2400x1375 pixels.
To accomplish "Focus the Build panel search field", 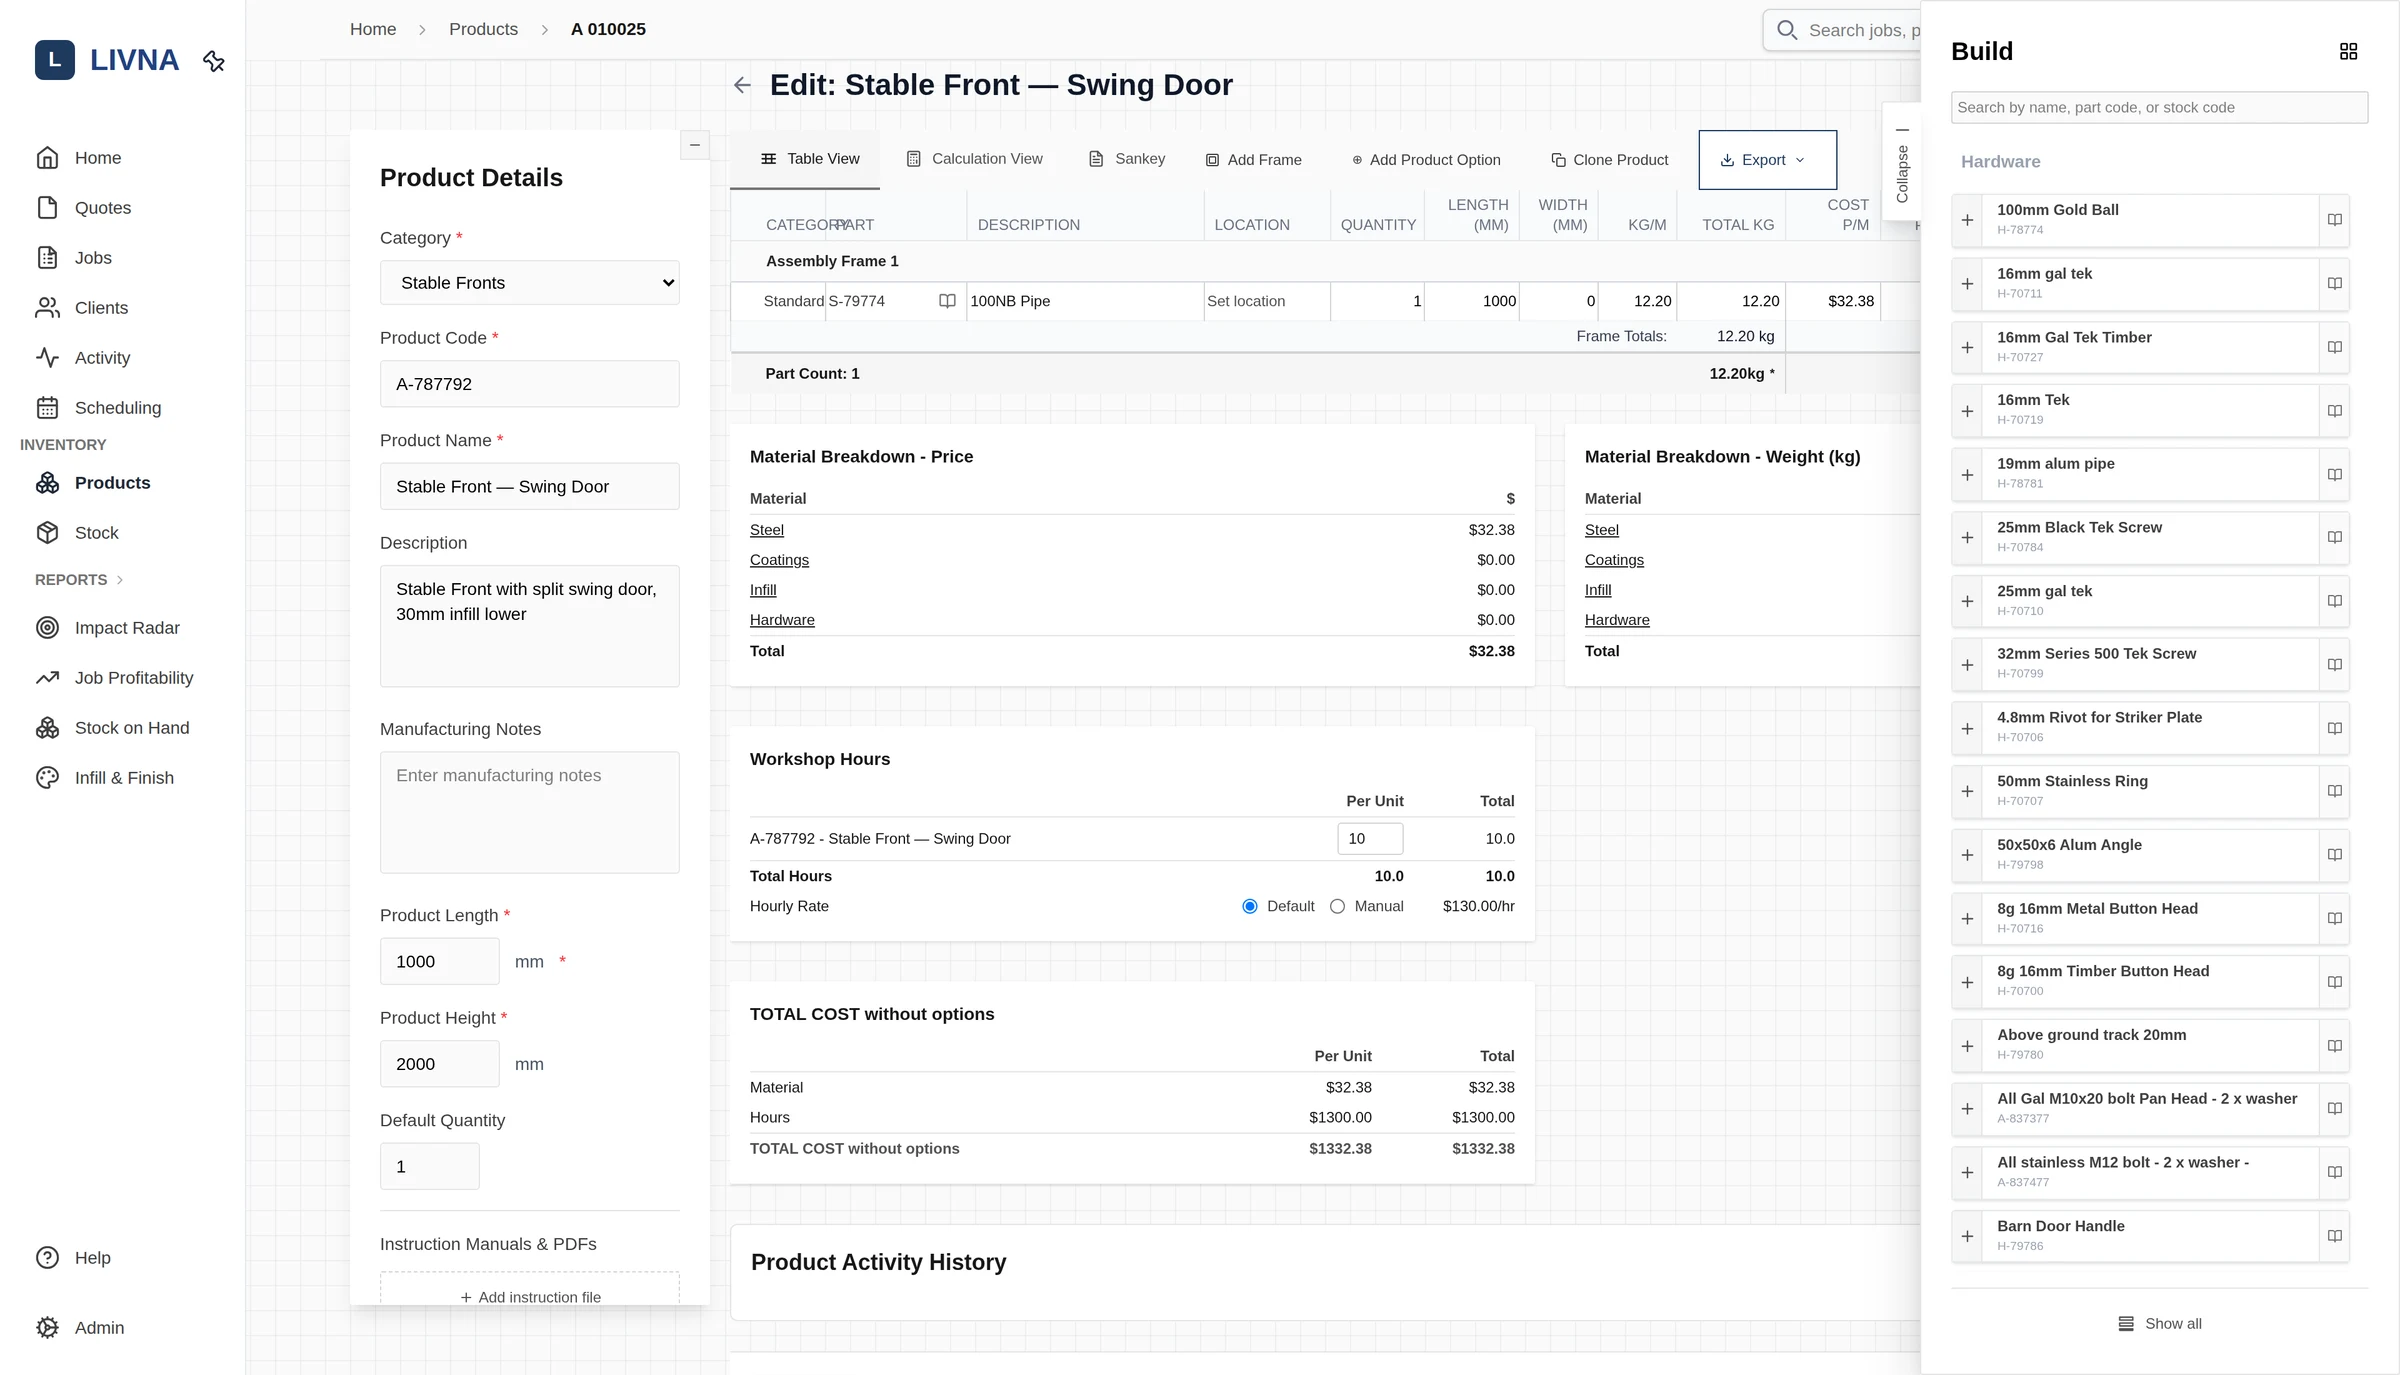I will tap(2159, 108).
